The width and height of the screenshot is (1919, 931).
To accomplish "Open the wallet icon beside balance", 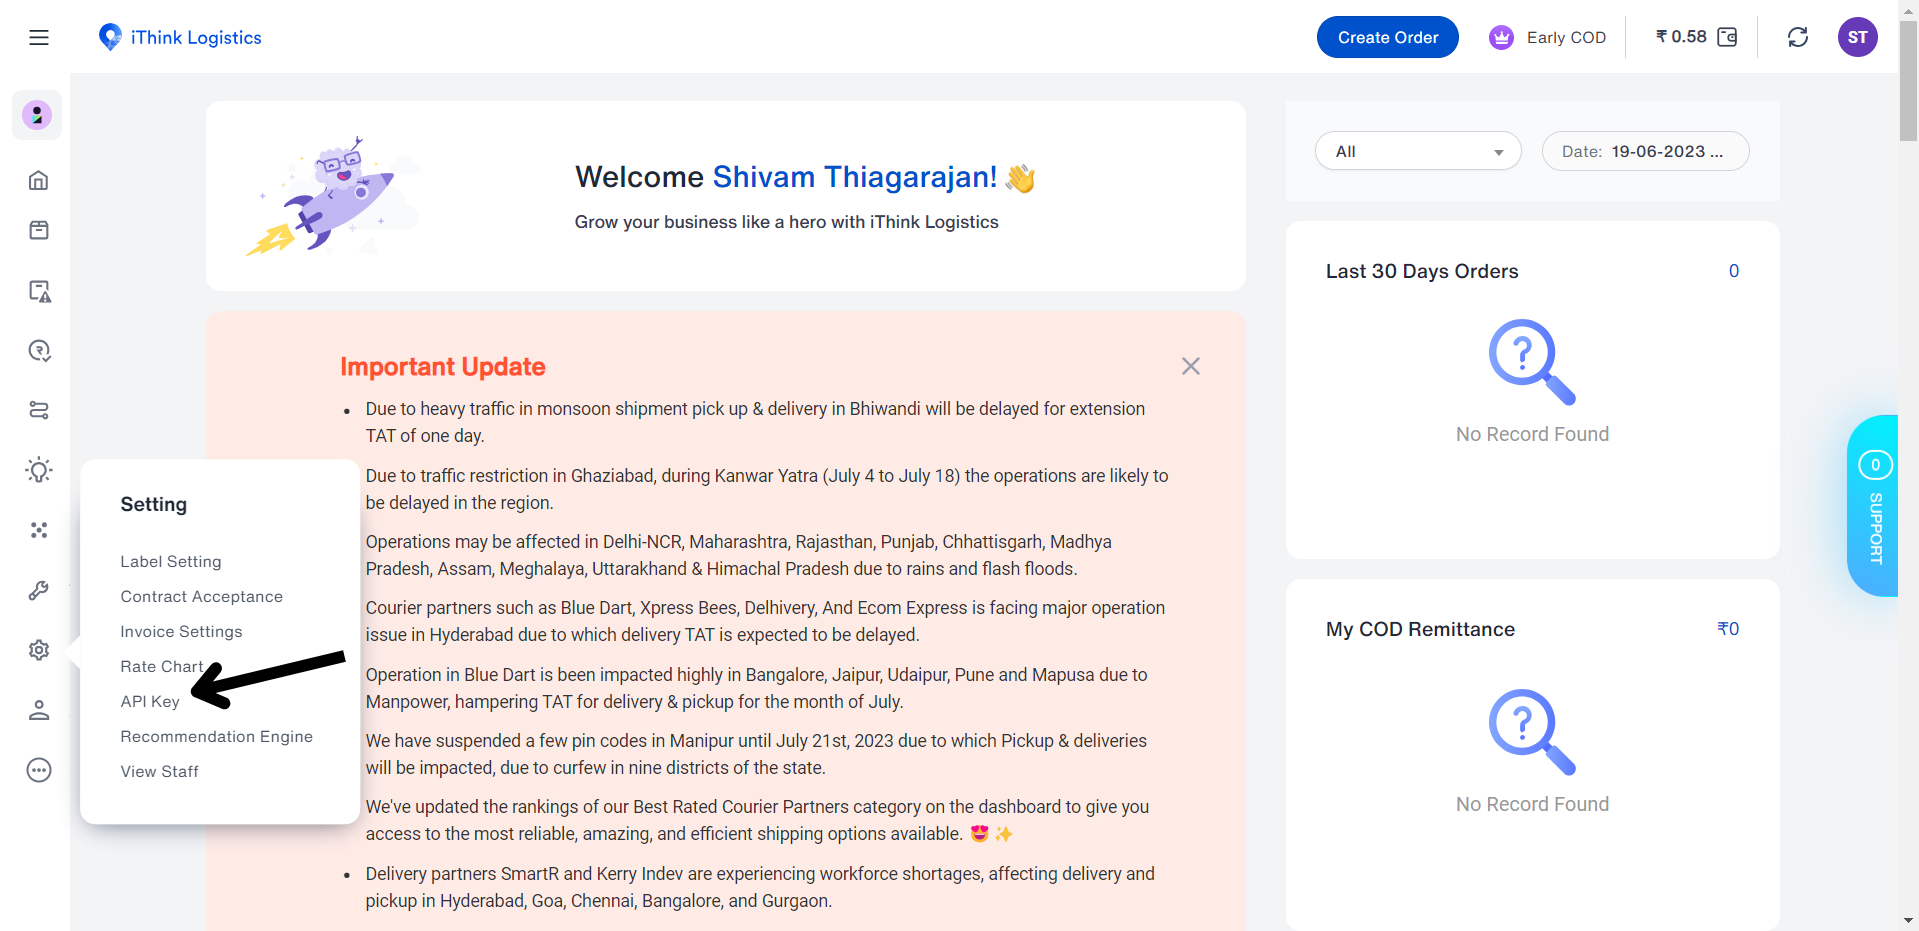I will 1727,37.
